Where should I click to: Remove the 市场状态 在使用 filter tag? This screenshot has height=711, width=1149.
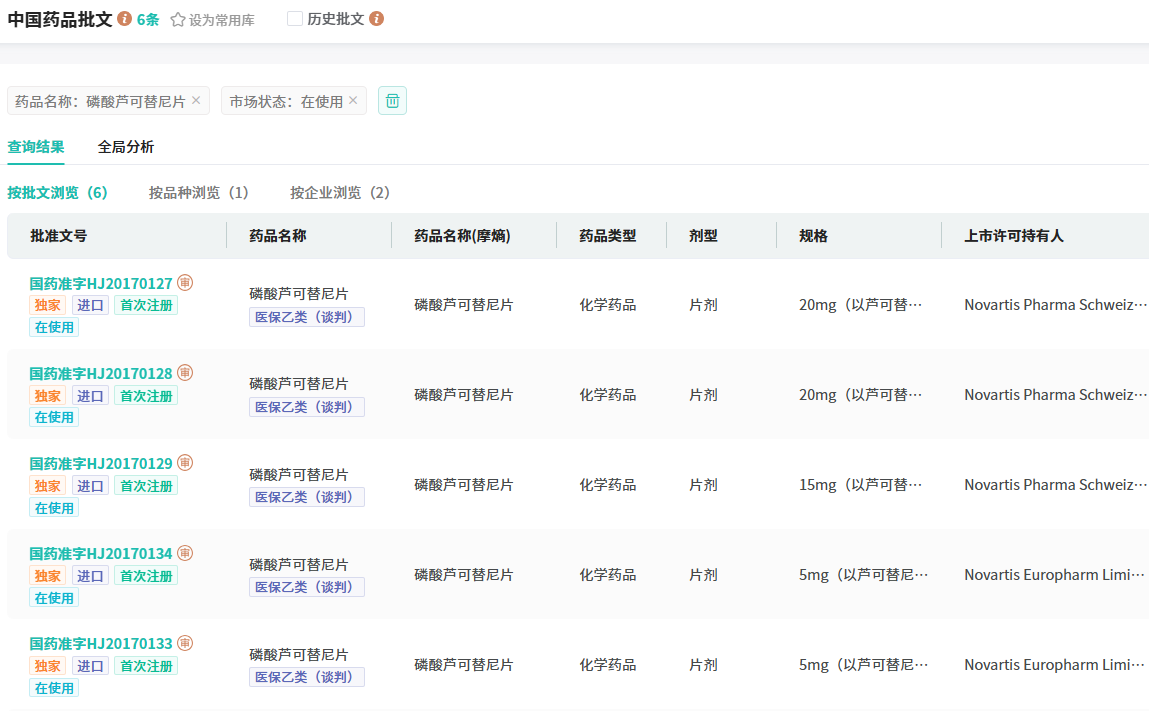353,101
